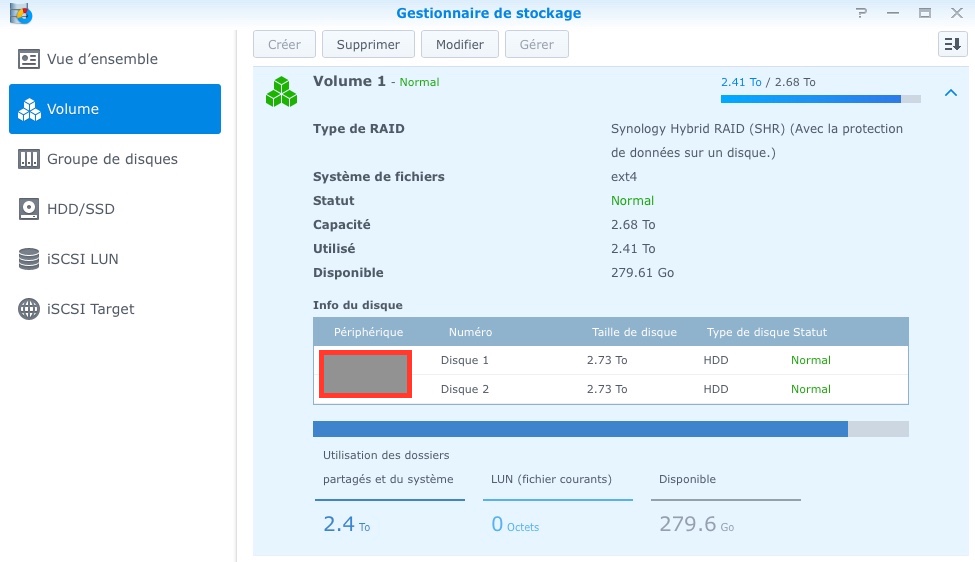Click the Volume 1 usage progress bar
Viewport: 975px width, 562px height.
pyautogui.click(x=820, y=99)
